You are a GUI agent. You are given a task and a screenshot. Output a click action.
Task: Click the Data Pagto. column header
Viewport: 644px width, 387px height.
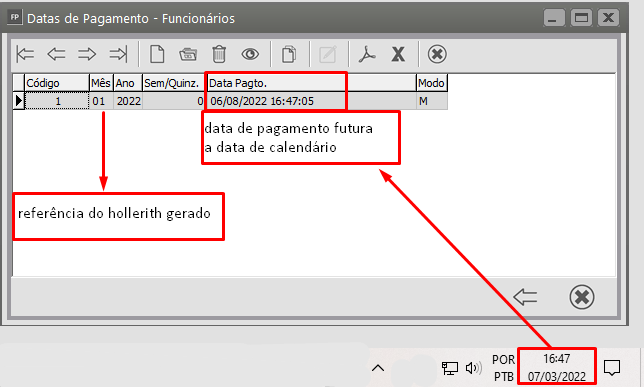[x=311, y=83]
